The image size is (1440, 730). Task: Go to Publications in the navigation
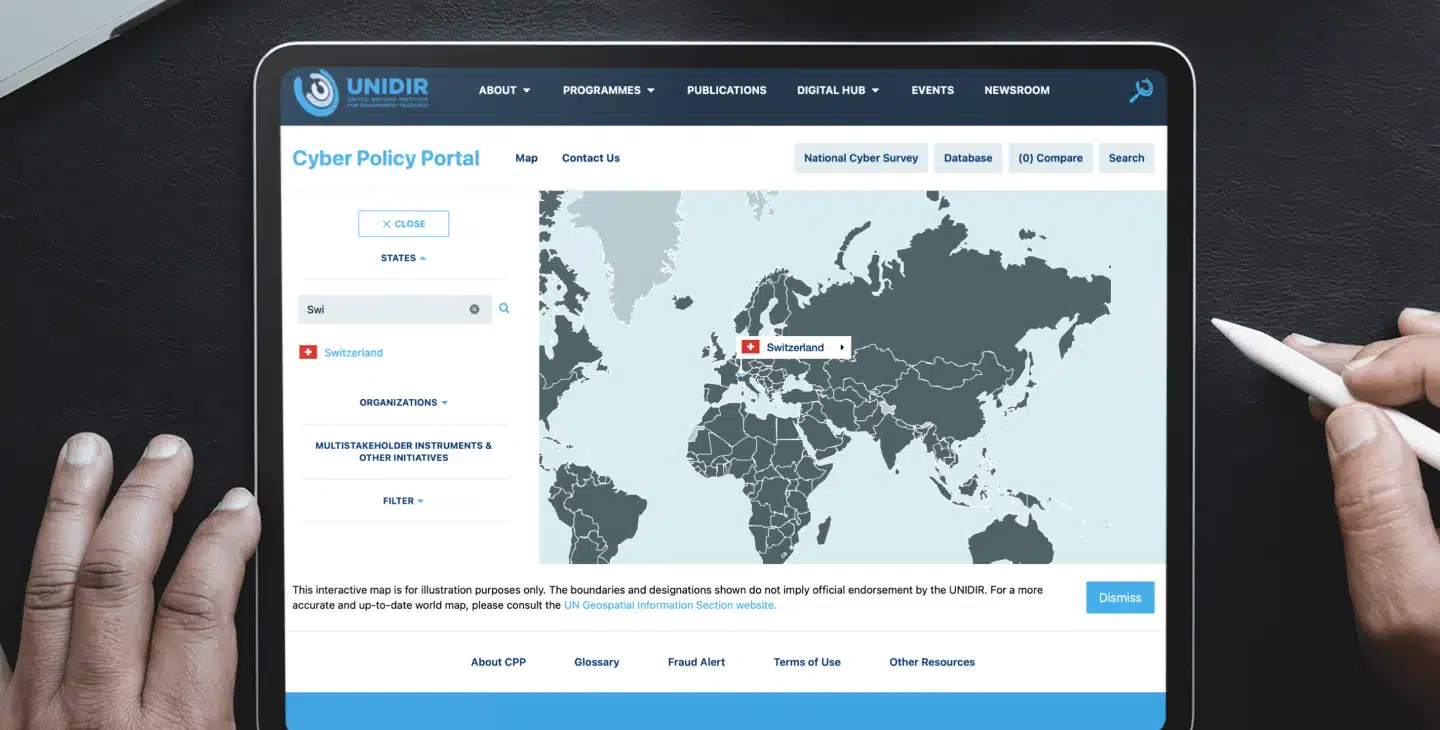pos(726,90)
